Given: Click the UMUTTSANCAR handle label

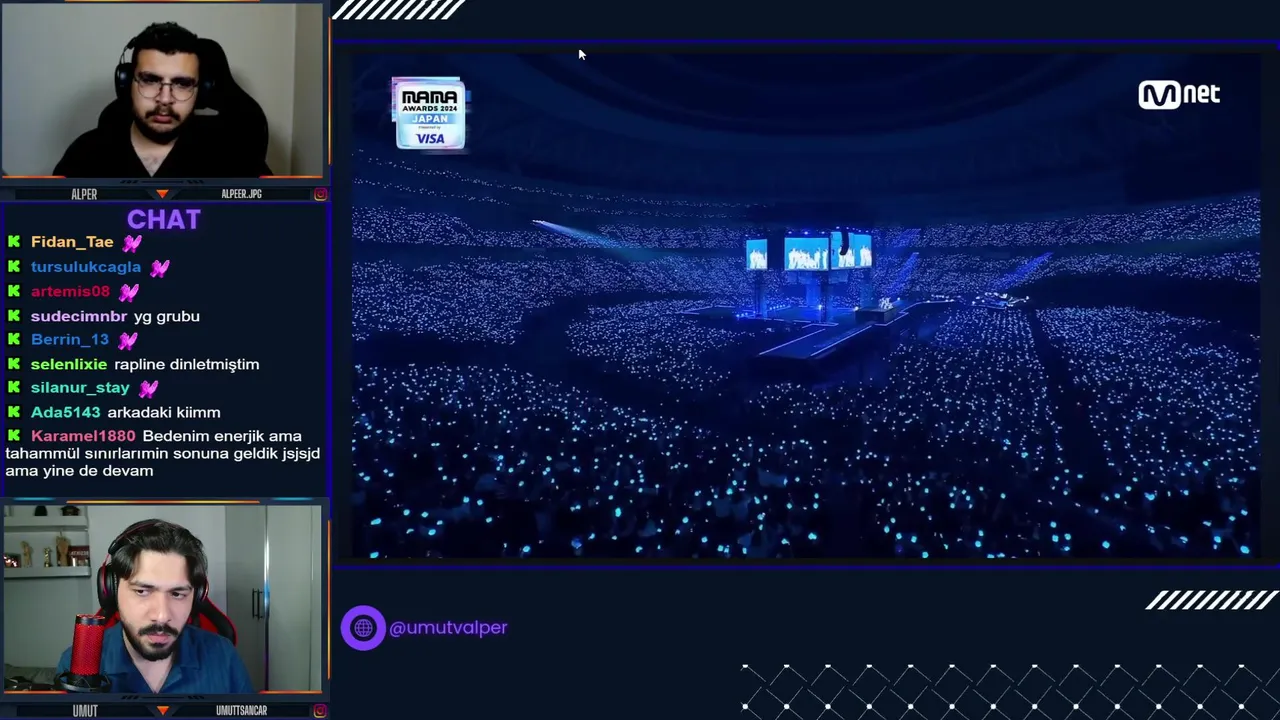Looking at the screenshot, I should (241, 711).
